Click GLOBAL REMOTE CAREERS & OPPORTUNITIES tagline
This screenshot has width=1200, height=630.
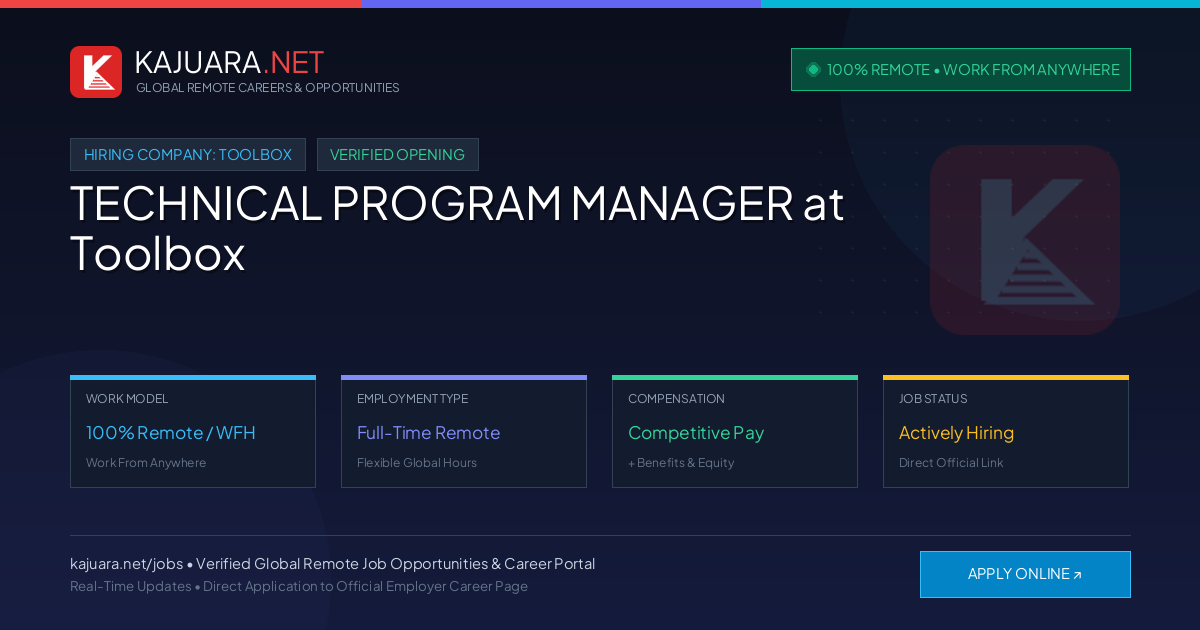pyautogui.click(x=268, y=88)
